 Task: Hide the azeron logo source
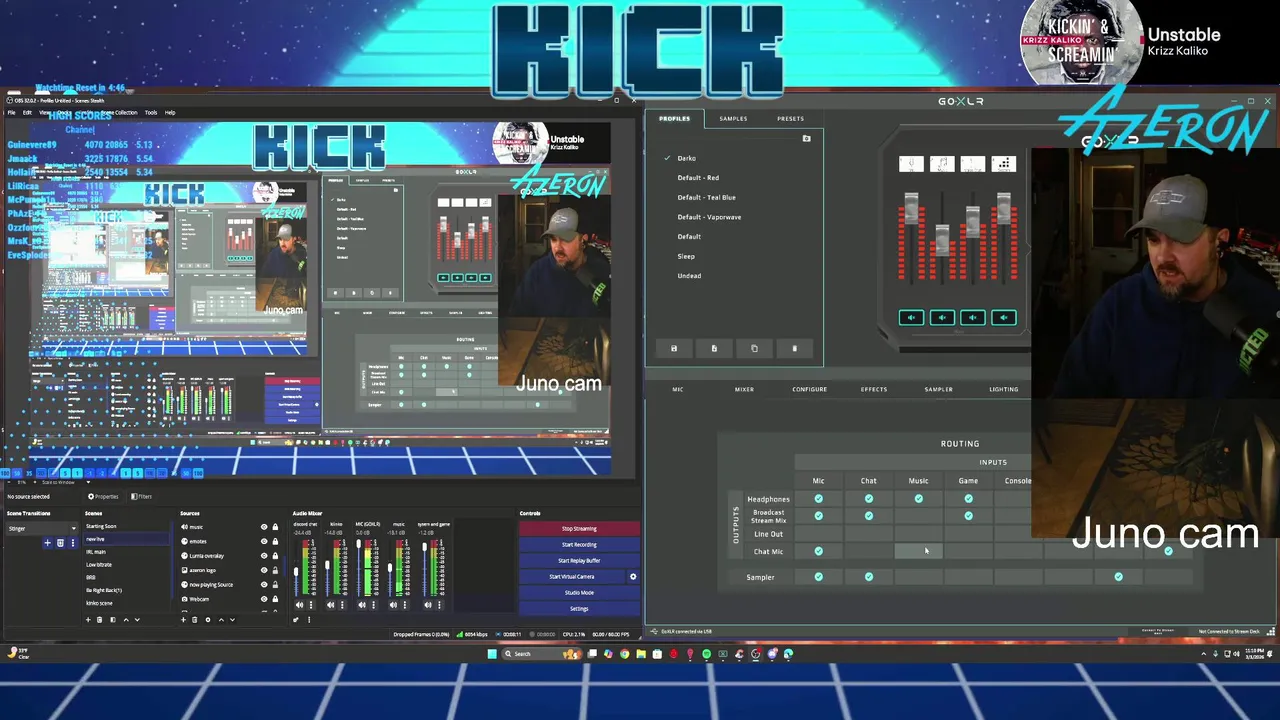click(x=264, y=570)
